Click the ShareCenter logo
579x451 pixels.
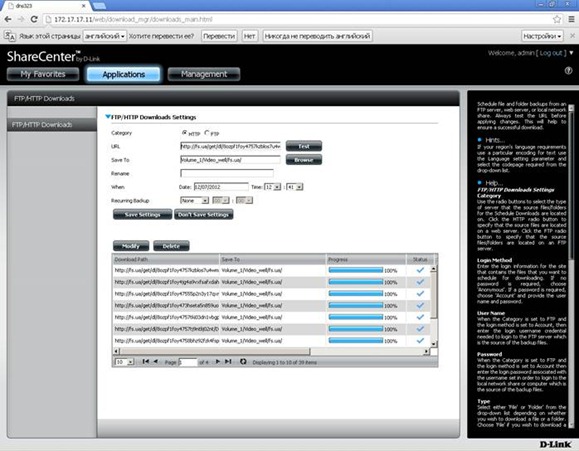tap(53, 57)
